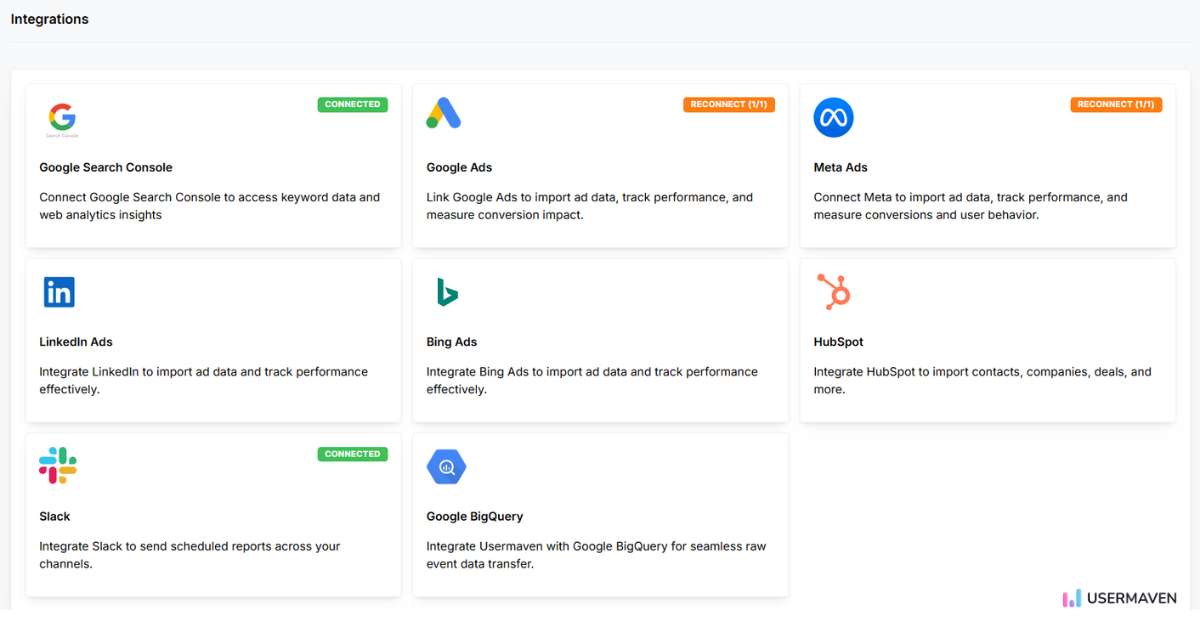Click the Bing Ads description text
This screenshot has height=630, width=1200.
point(592,380)
